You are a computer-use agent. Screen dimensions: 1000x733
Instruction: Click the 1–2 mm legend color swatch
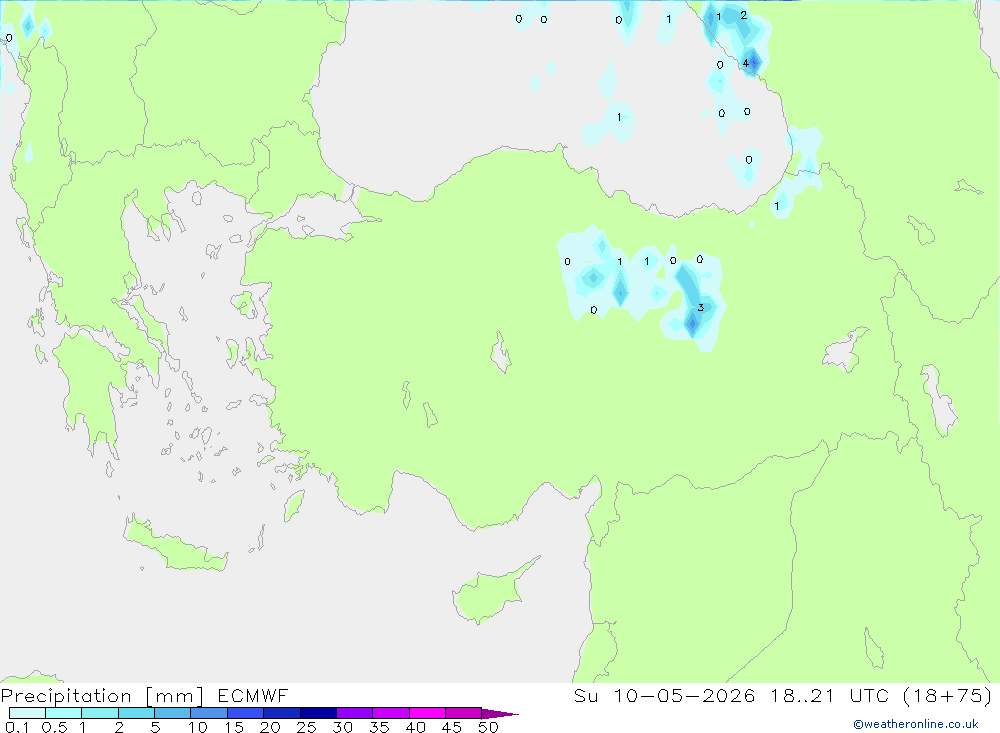[100, 713]
